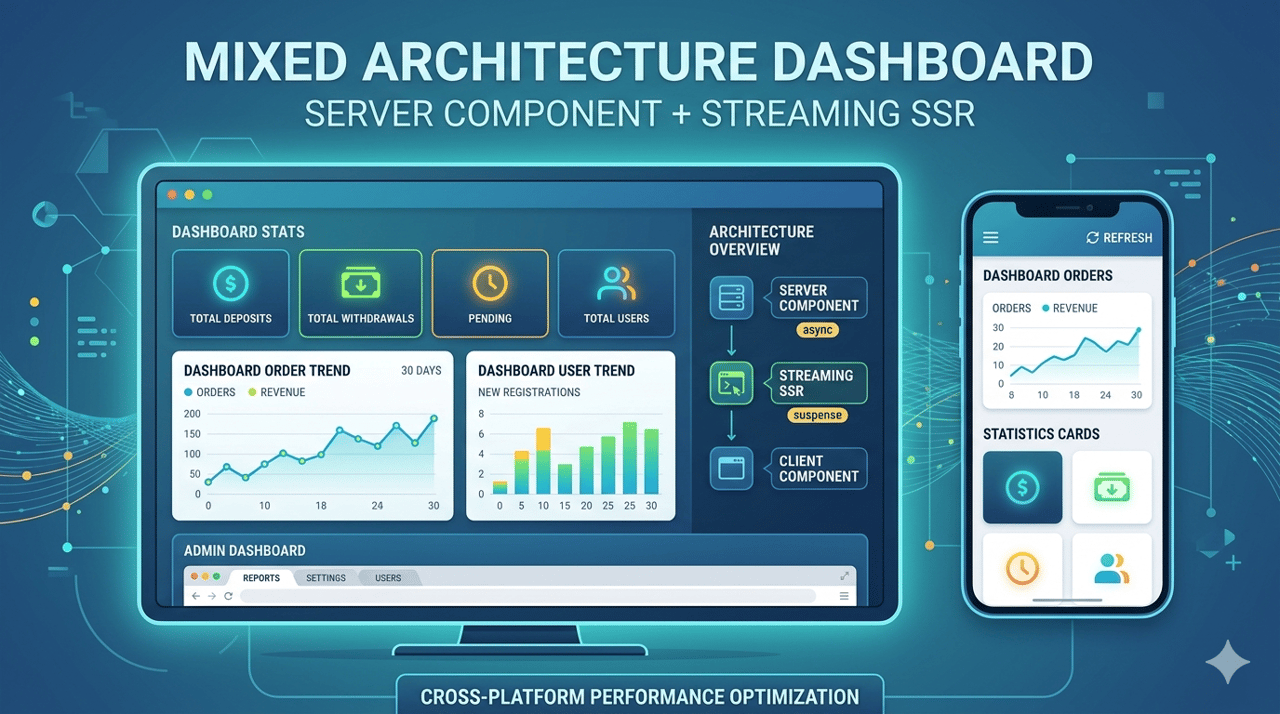Tap the phone users statistics card
This screenshot has height=714, width=1280.
(1111, 568)
